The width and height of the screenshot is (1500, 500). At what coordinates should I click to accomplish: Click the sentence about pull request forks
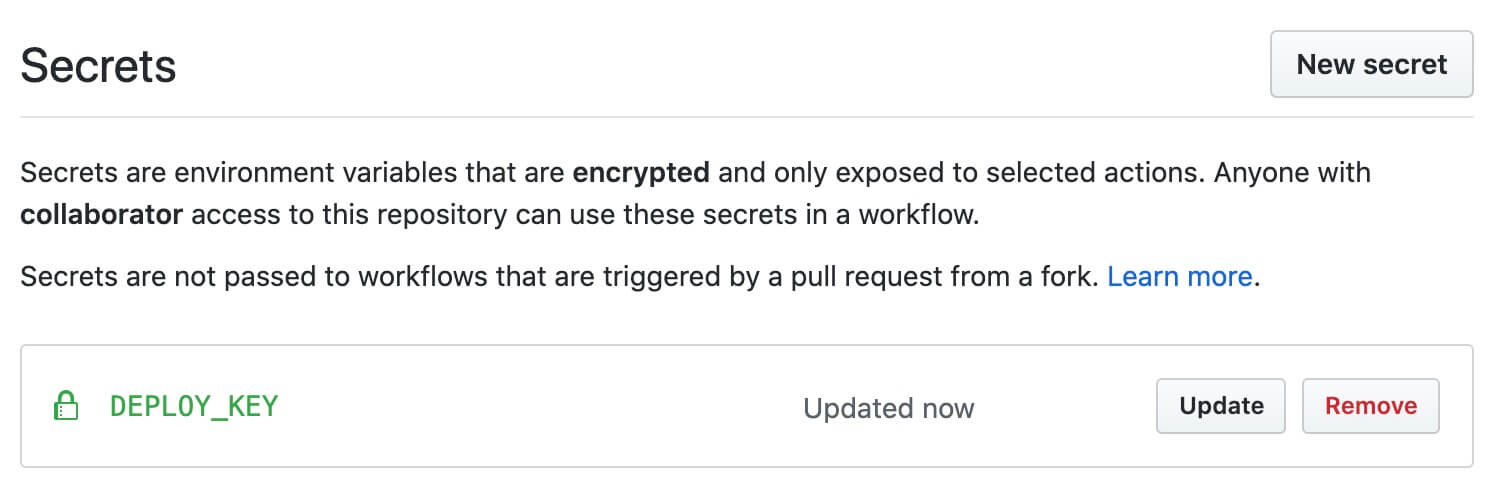pos(560,276)
